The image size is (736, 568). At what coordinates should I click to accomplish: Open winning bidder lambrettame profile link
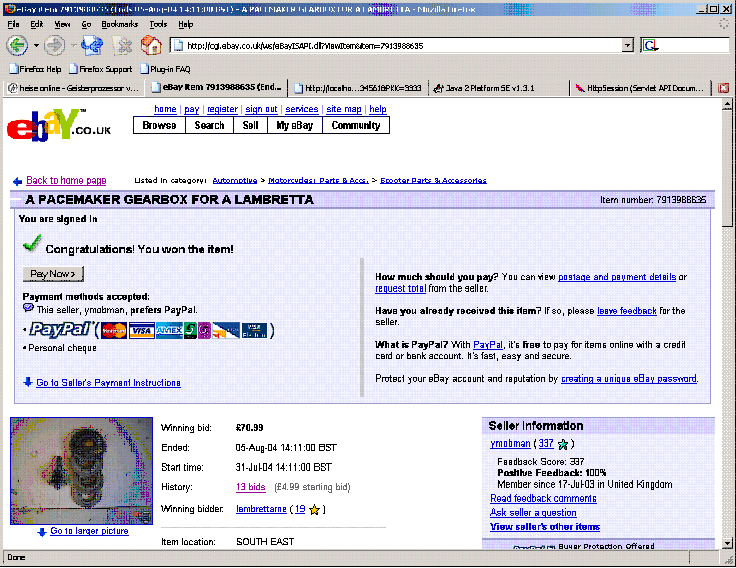[261, 509]
